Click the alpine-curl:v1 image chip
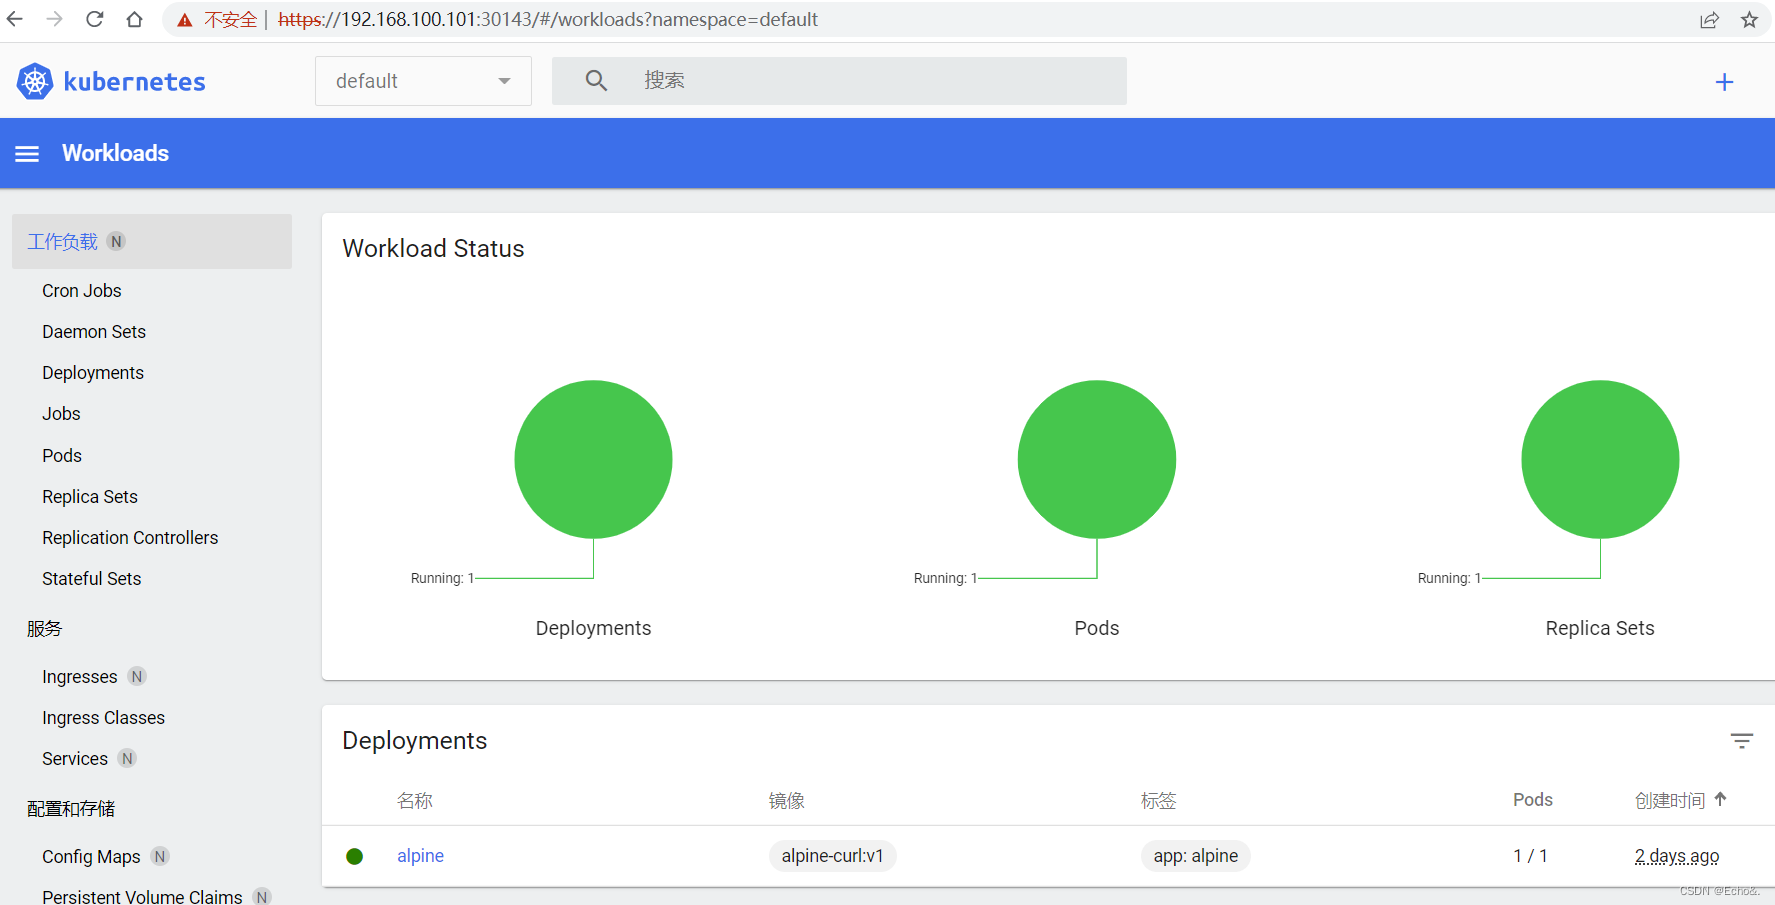 tap(833, 856)
